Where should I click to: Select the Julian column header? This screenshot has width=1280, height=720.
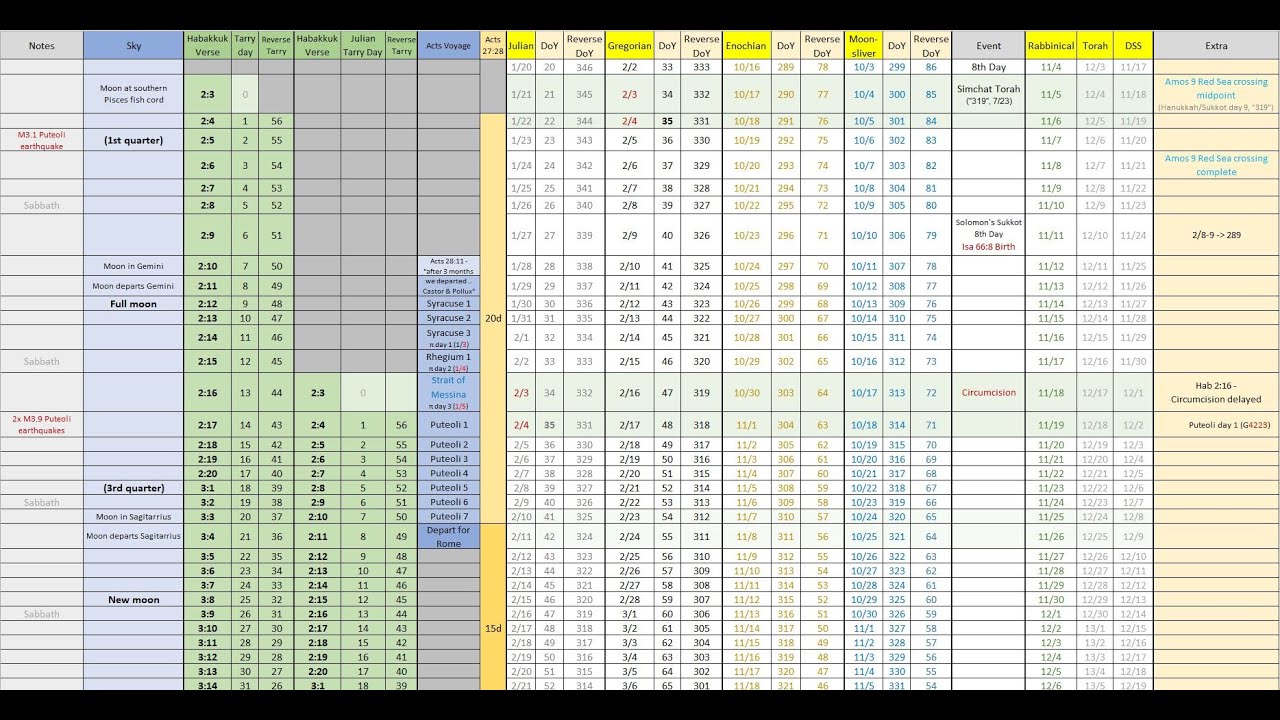[x=521, y=46]
